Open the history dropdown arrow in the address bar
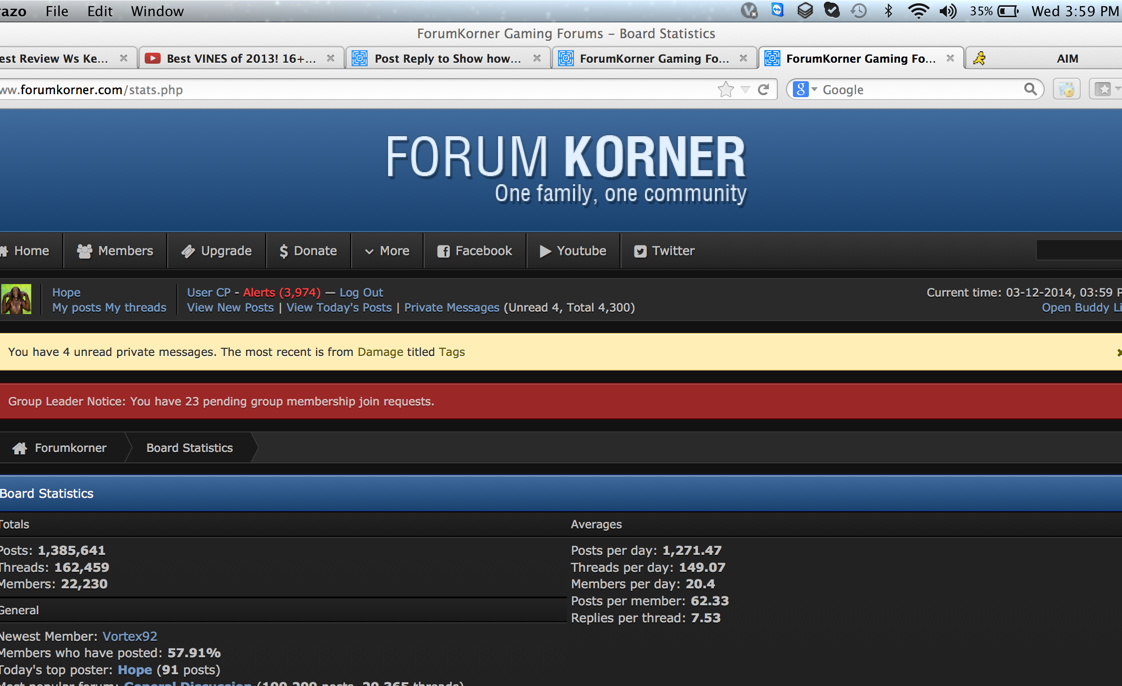Screen dimensions: 1122x686 [745, 89]
